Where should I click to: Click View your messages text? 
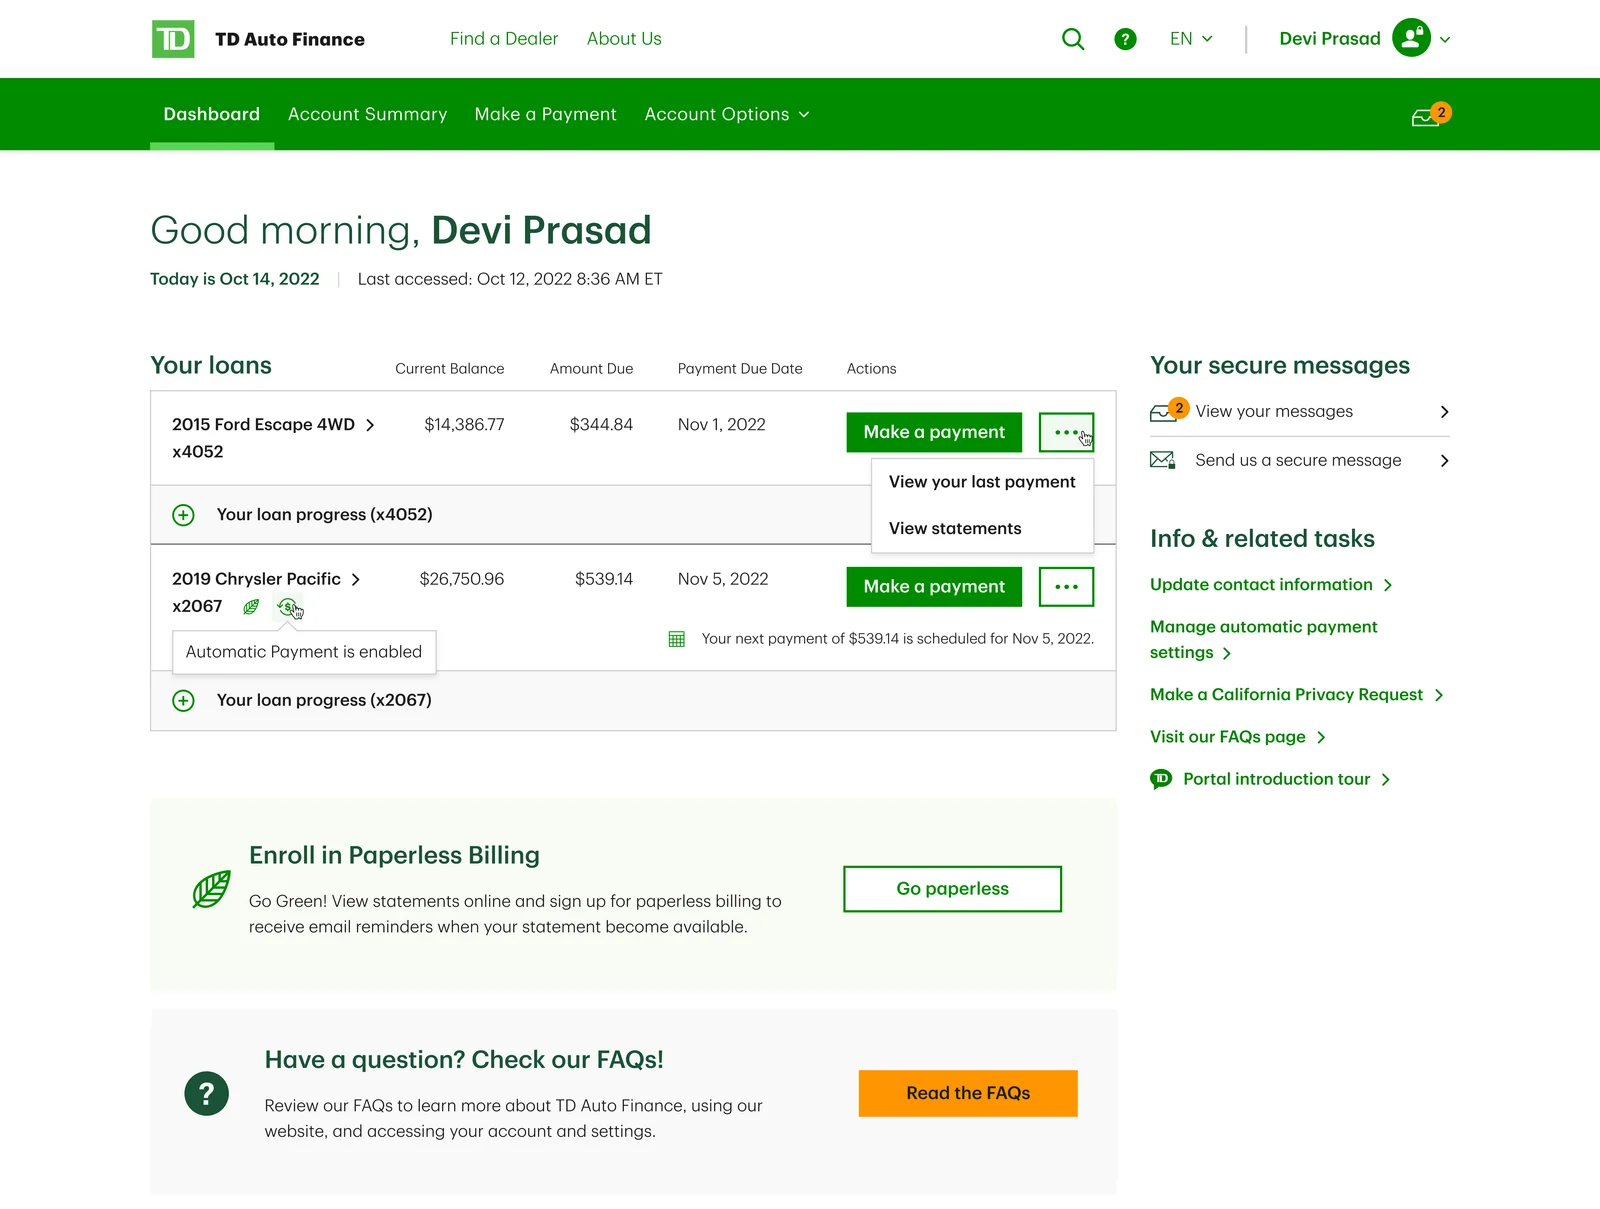[1274, 411]
